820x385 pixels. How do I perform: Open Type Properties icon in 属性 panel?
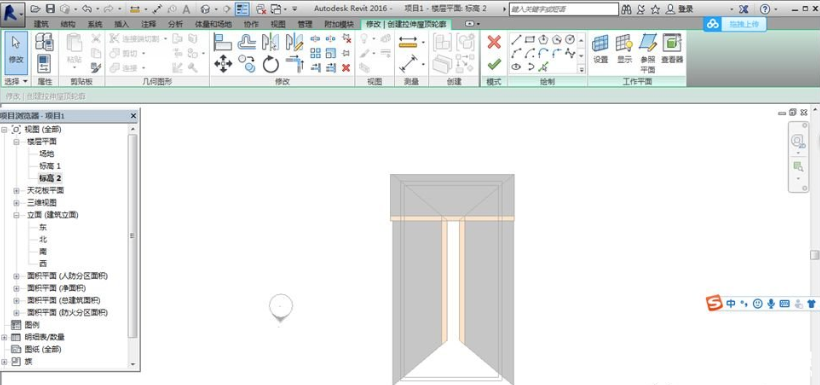44,42
